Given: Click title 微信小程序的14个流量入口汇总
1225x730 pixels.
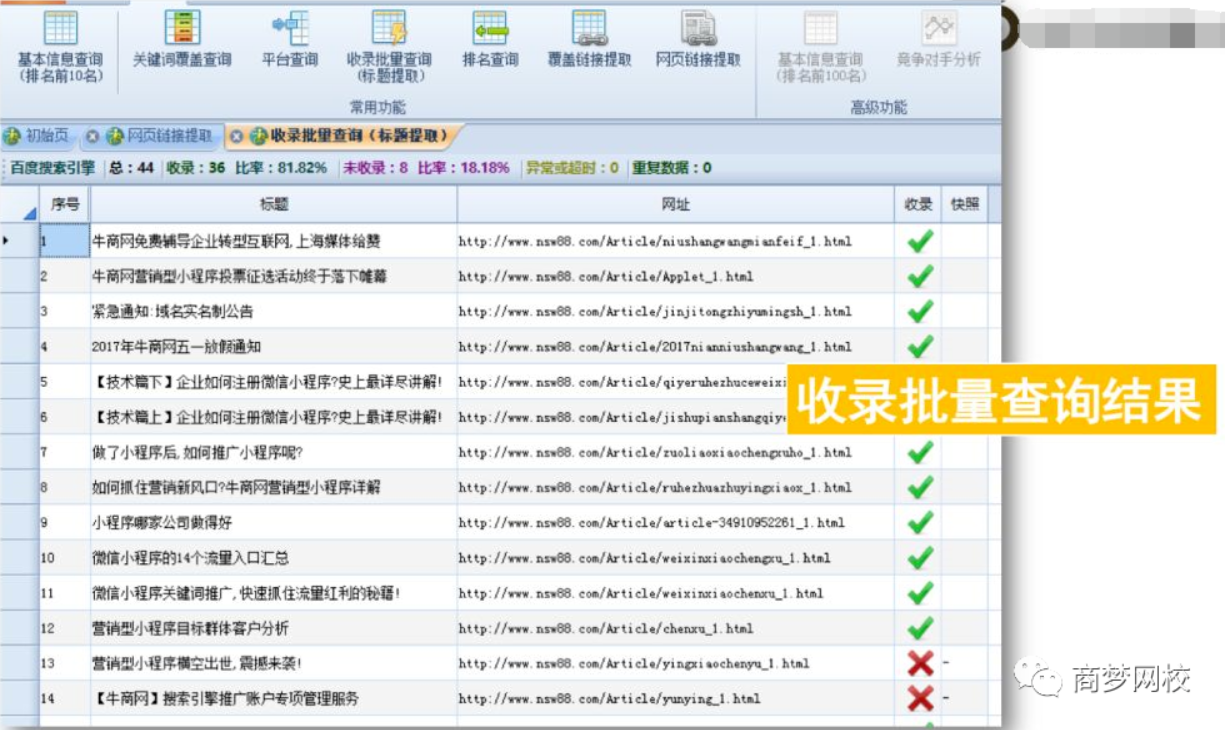Looking at the screenshot, I should click(190, 558).
